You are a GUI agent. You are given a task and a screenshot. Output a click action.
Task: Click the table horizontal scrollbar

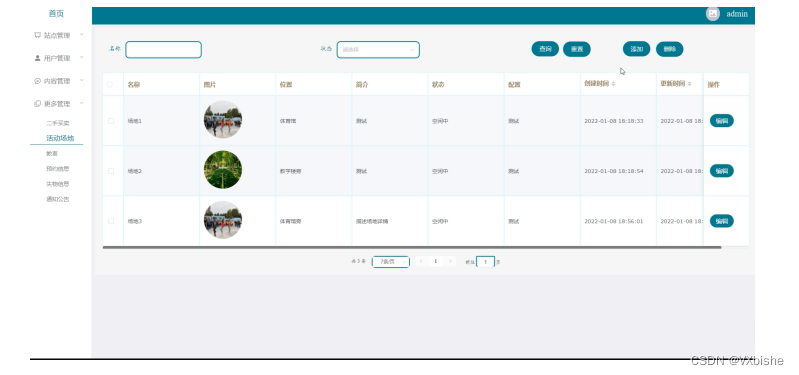(x=412, y=247)
